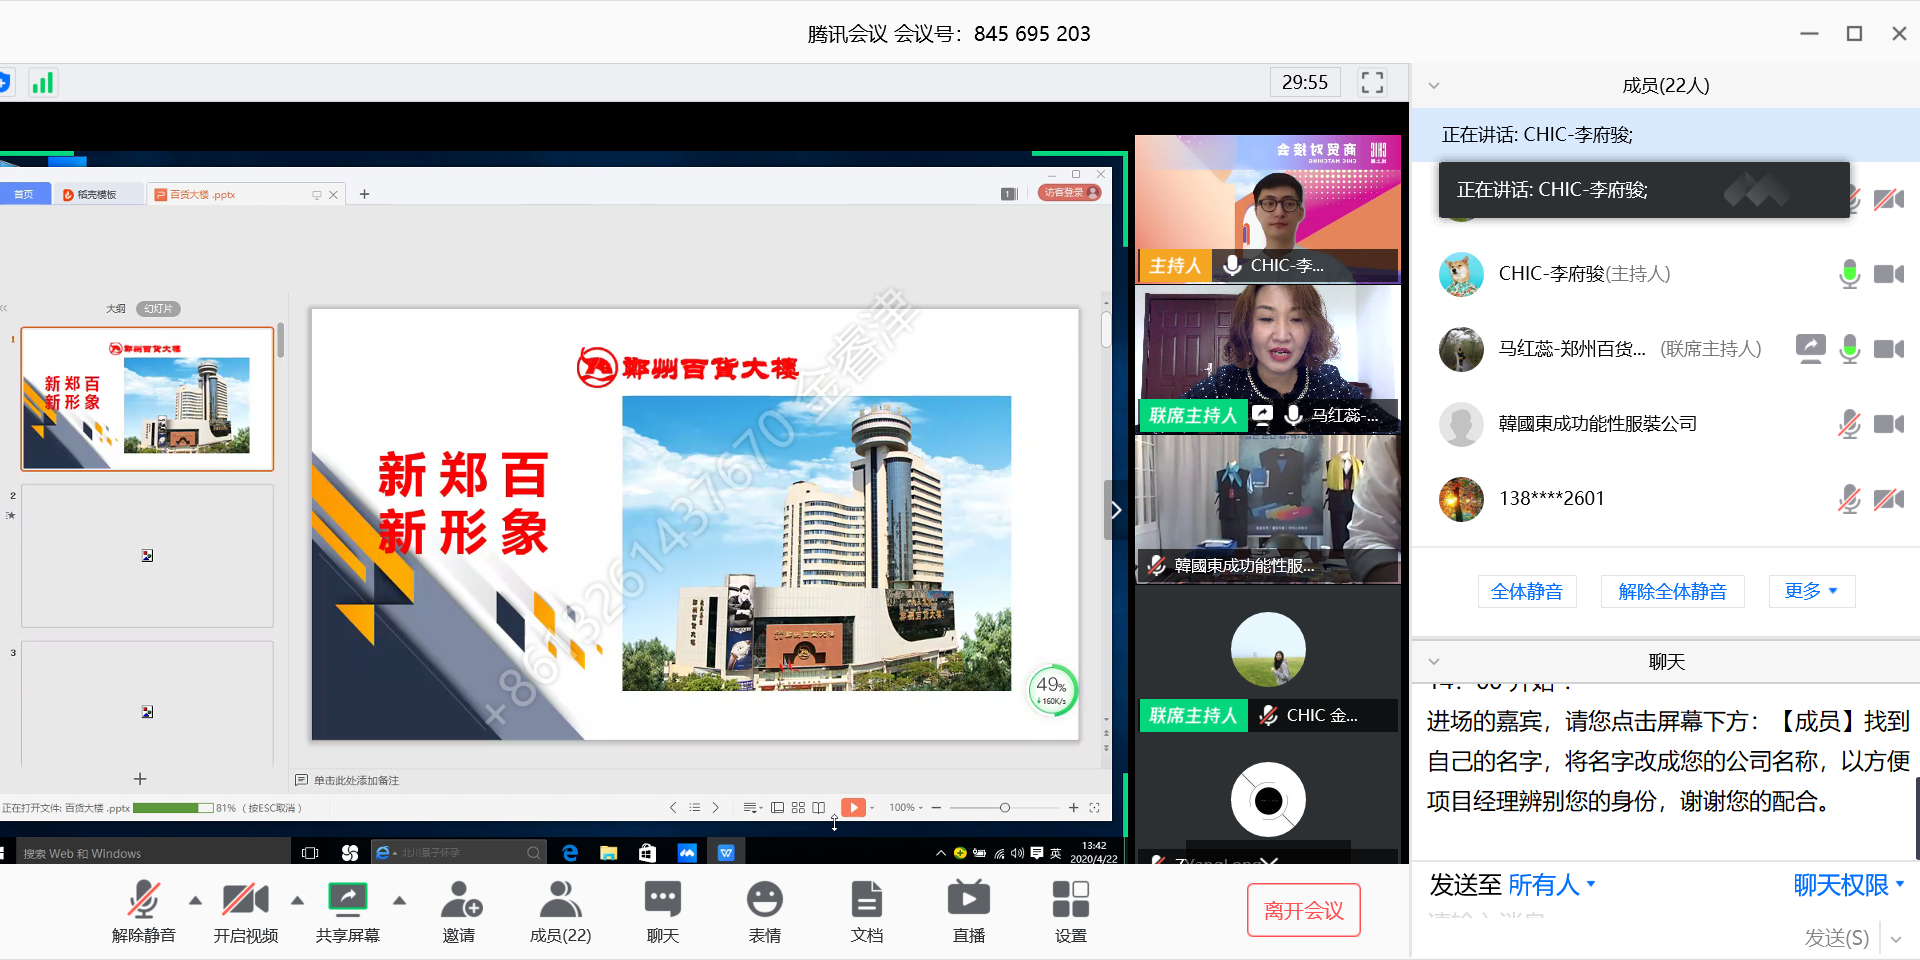This screenshot has width=1920, height=960.
Task: Expand the arrow beside 发送(S) button
Action: tap(1895, 938)
